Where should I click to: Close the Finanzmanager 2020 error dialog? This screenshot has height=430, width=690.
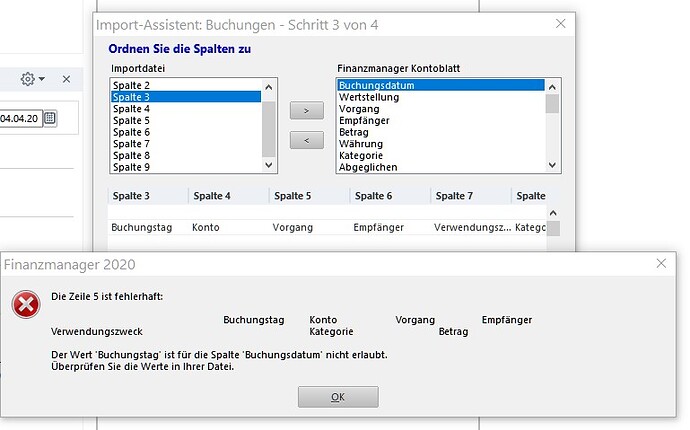tap(661, 263)
